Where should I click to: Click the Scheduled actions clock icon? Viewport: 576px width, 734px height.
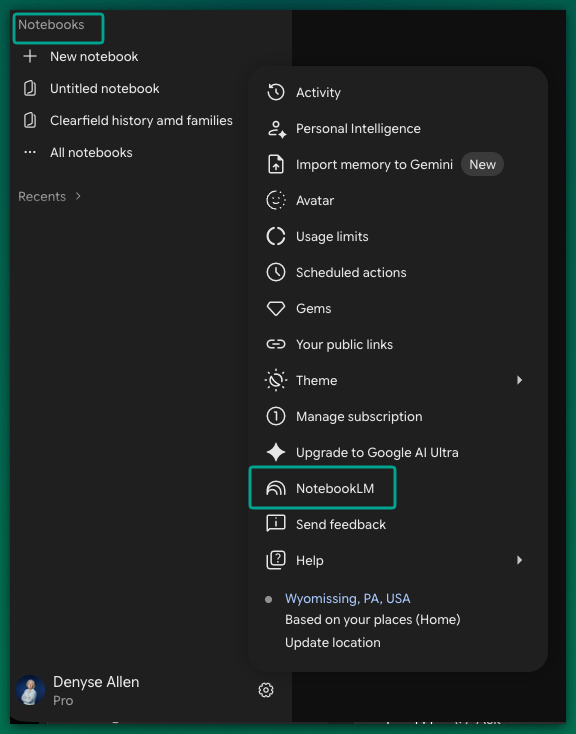[x=276, y=272]
